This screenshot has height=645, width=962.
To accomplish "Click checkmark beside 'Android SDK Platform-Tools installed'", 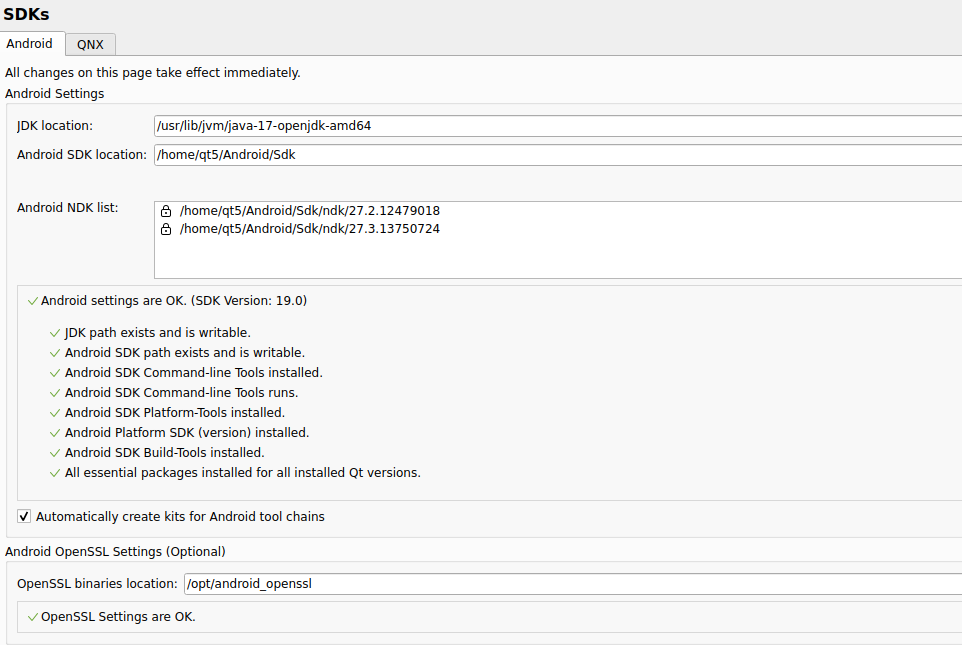I will [54, 413].
